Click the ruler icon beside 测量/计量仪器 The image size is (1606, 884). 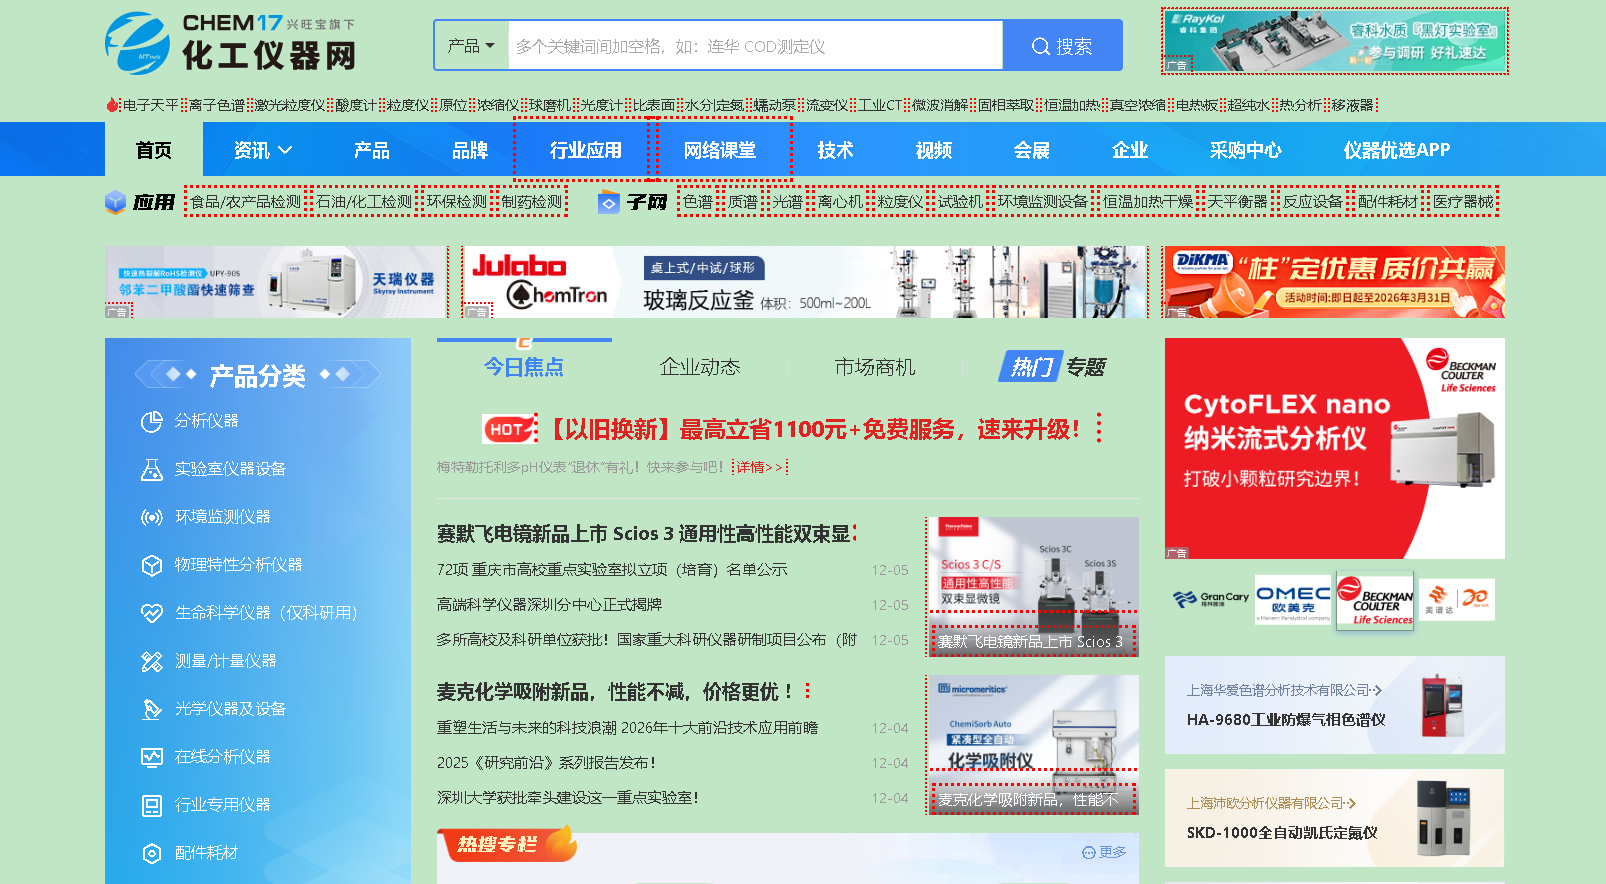(152, 662)
